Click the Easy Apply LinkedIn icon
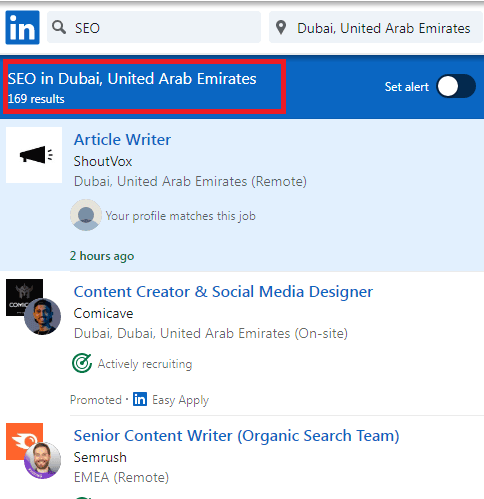The height and width of the screenshot is (499, 484). 140,399
